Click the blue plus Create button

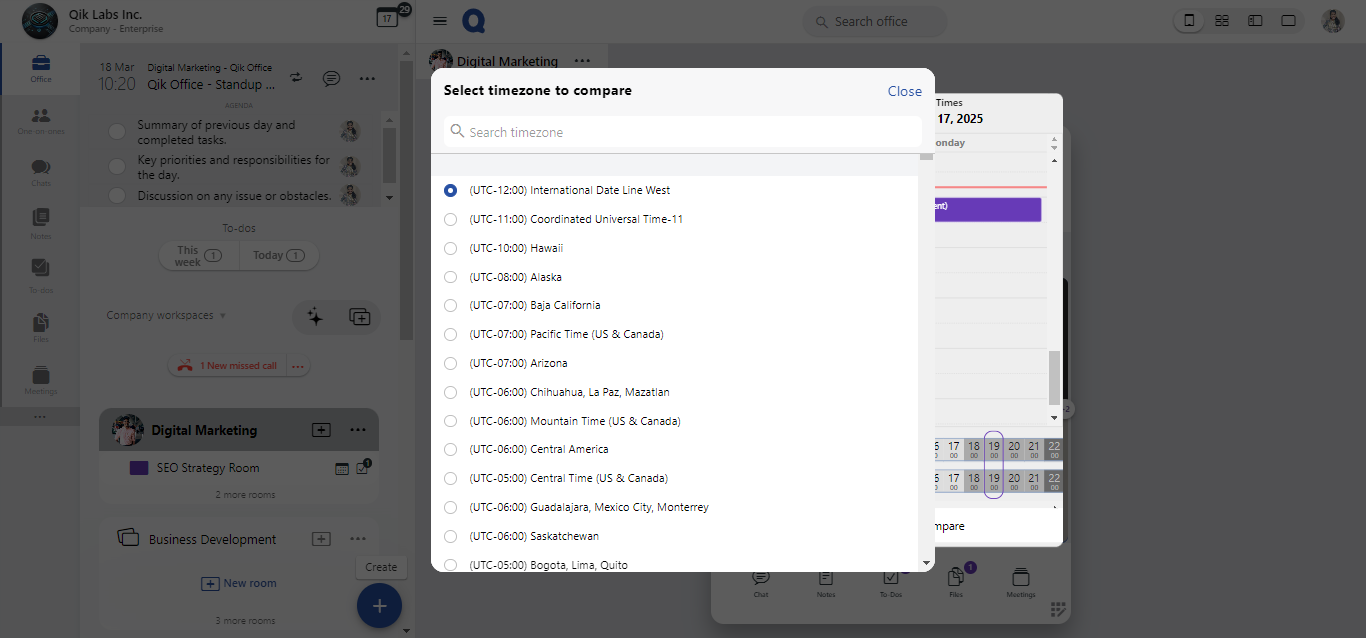click(x=379, y=606)
